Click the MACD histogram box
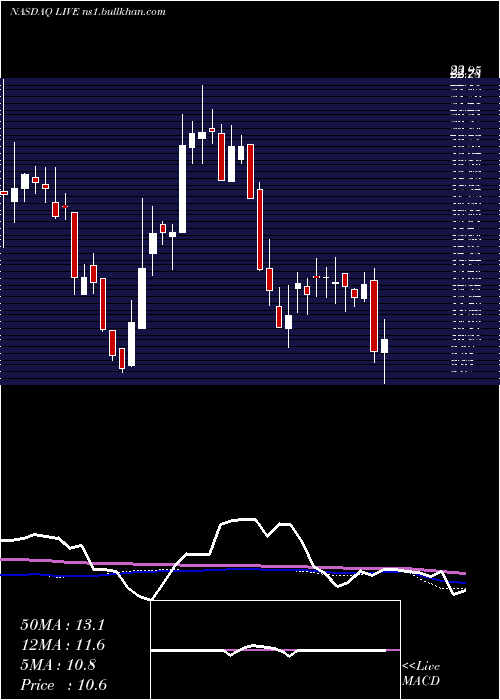 tap(275, 650)
